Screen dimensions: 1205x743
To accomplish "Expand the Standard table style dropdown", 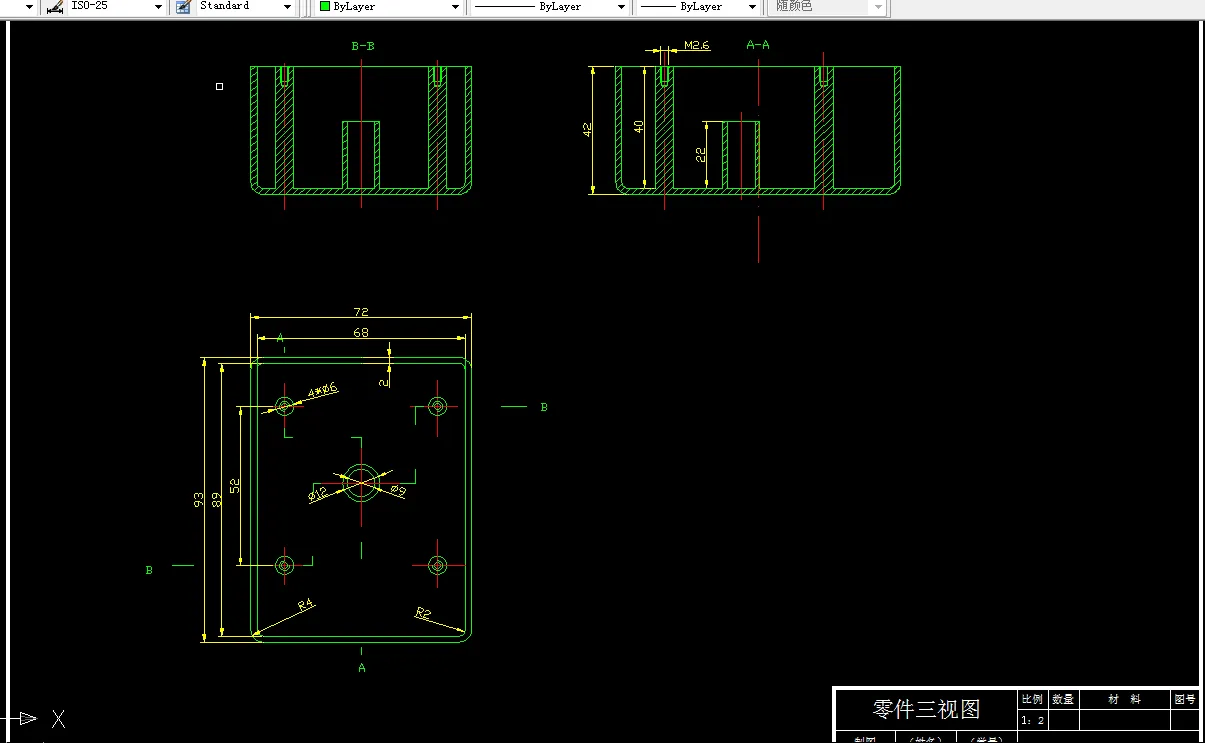I will click(288, 7).
